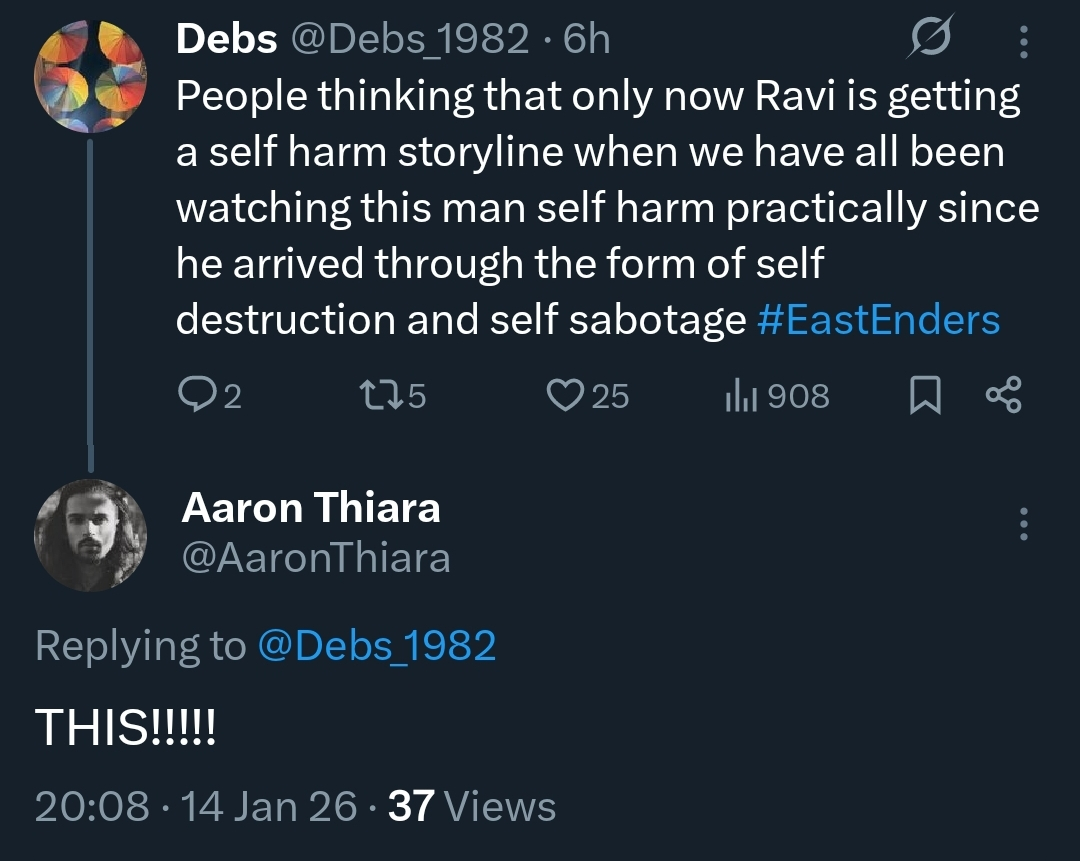
Task: Click the Grok slashed-circle icon
Action: point(931,40)
